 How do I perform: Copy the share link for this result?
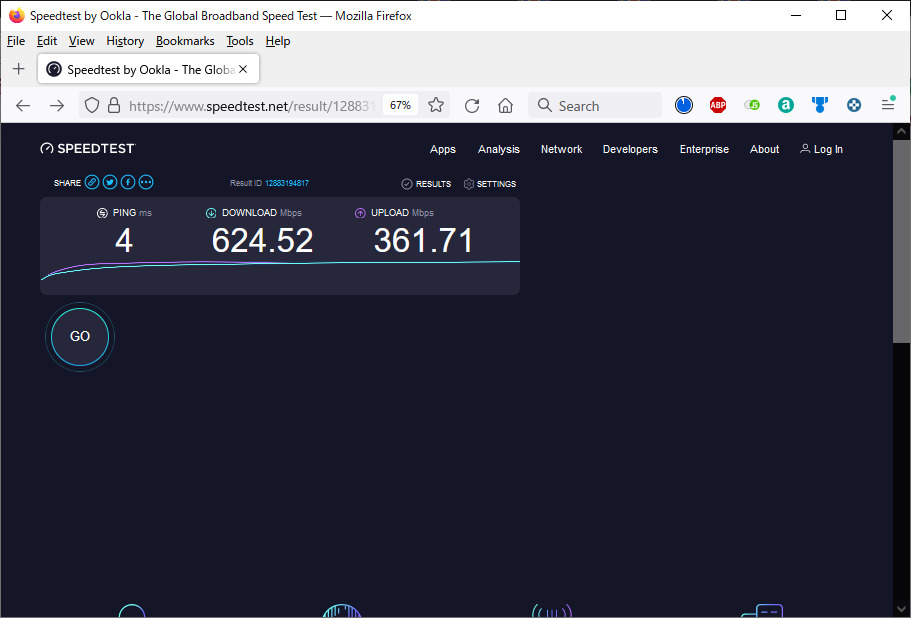92,183
